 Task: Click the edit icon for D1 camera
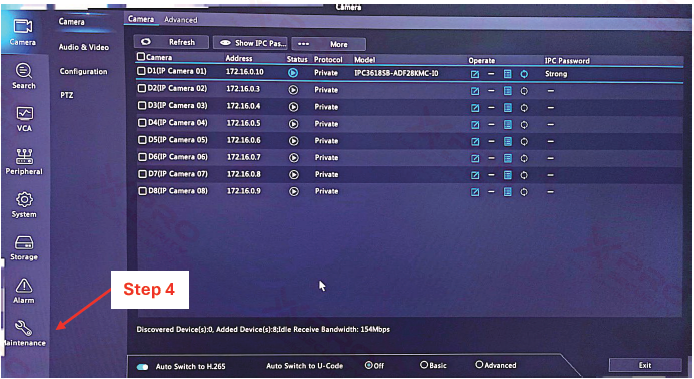coord(474,74)
